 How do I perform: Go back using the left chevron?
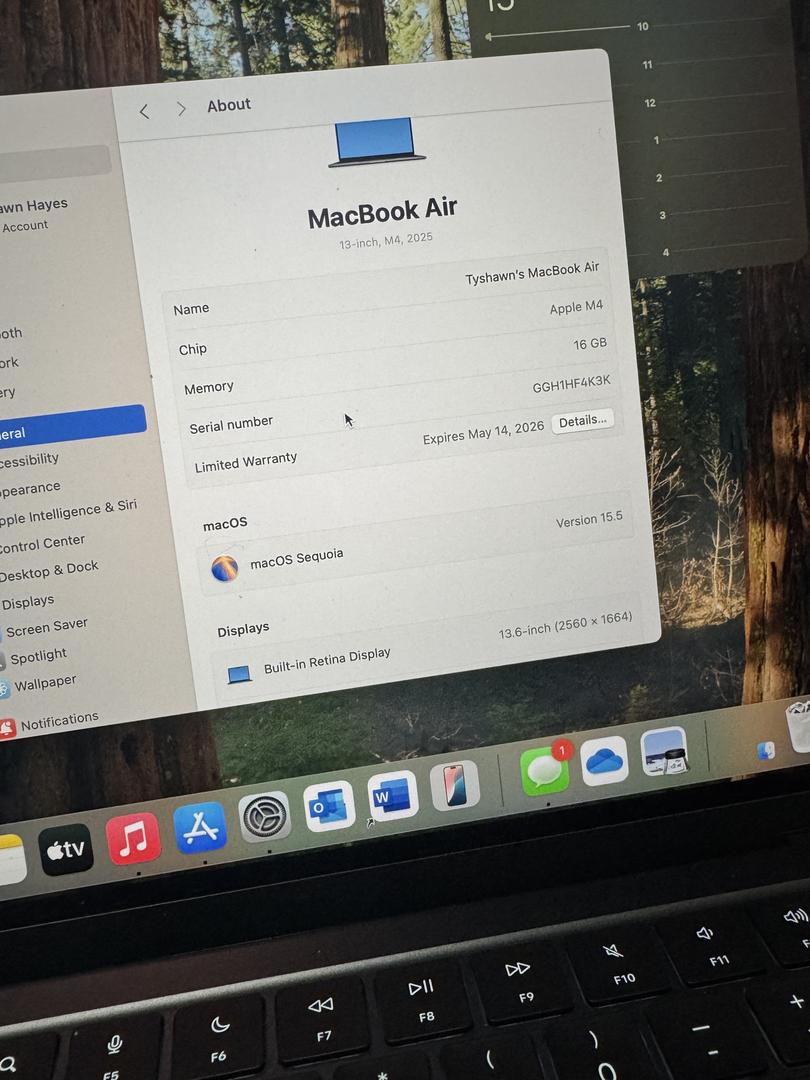point(144,112)
